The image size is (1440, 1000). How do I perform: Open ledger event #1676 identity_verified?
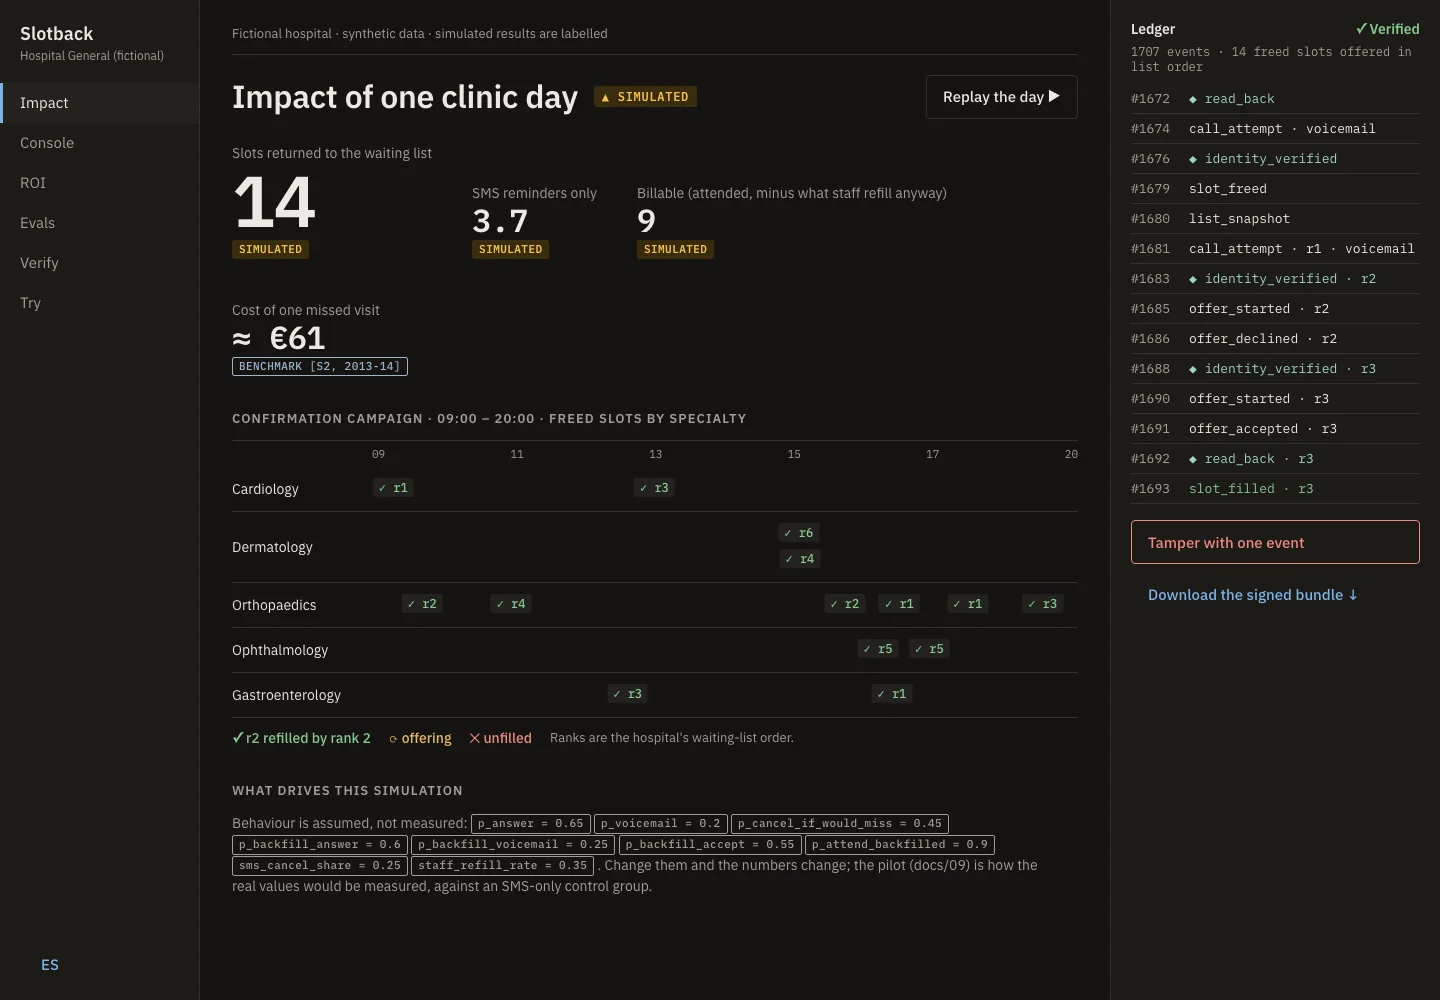tap(1275, 159)
